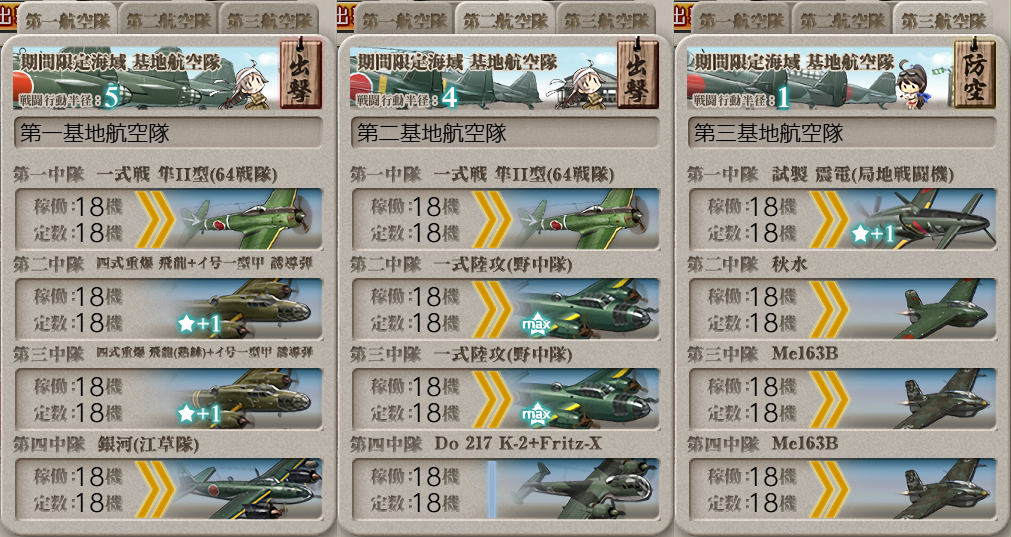Image resolution: width=1011 pixels, height=537 pixels.
Task: Switch to 第三航空隊 tab in middle panel
Action: 607,20
